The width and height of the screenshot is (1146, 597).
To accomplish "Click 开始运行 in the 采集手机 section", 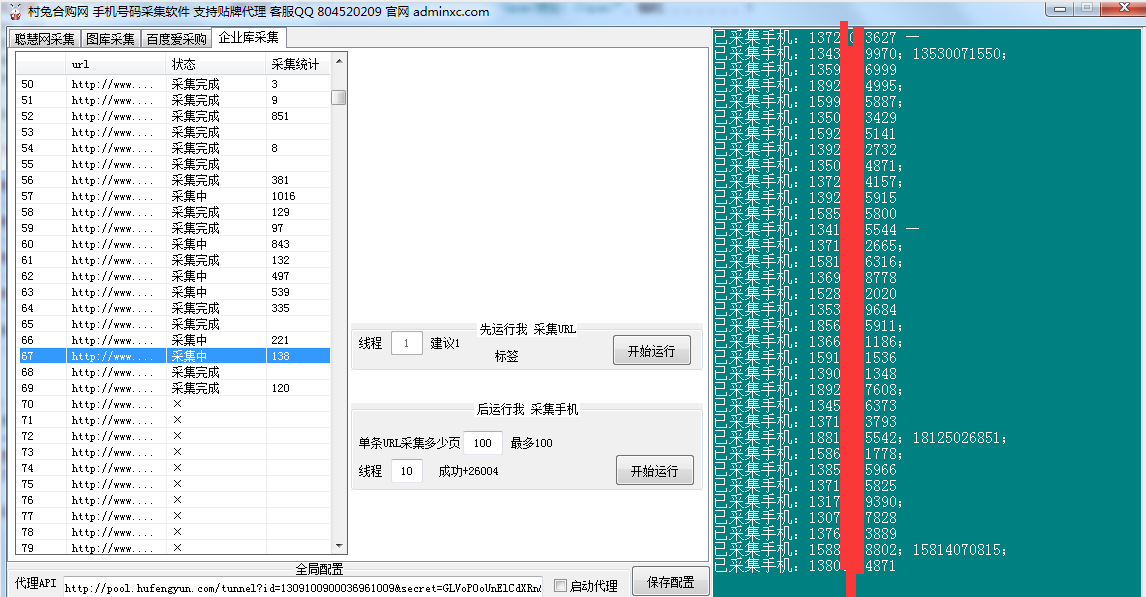I will pos(654,471).
